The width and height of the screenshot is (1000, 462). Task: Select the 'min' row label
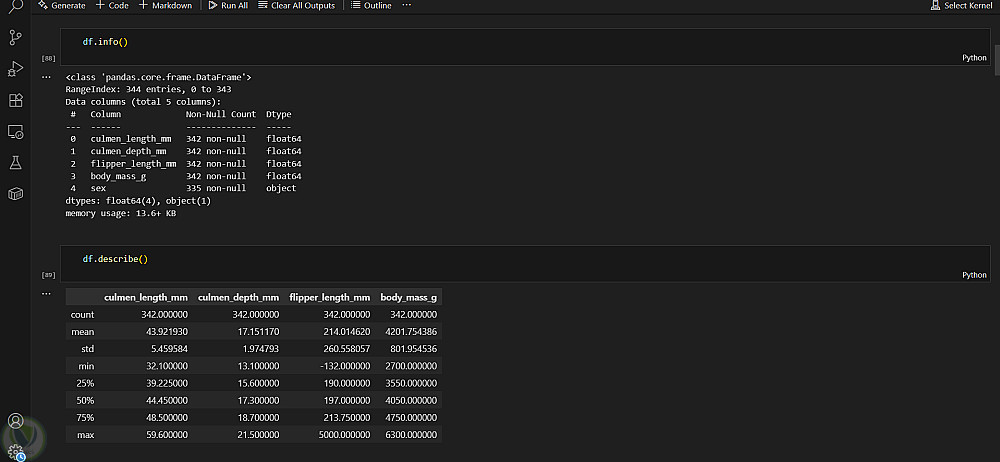(x=87, y=366)
